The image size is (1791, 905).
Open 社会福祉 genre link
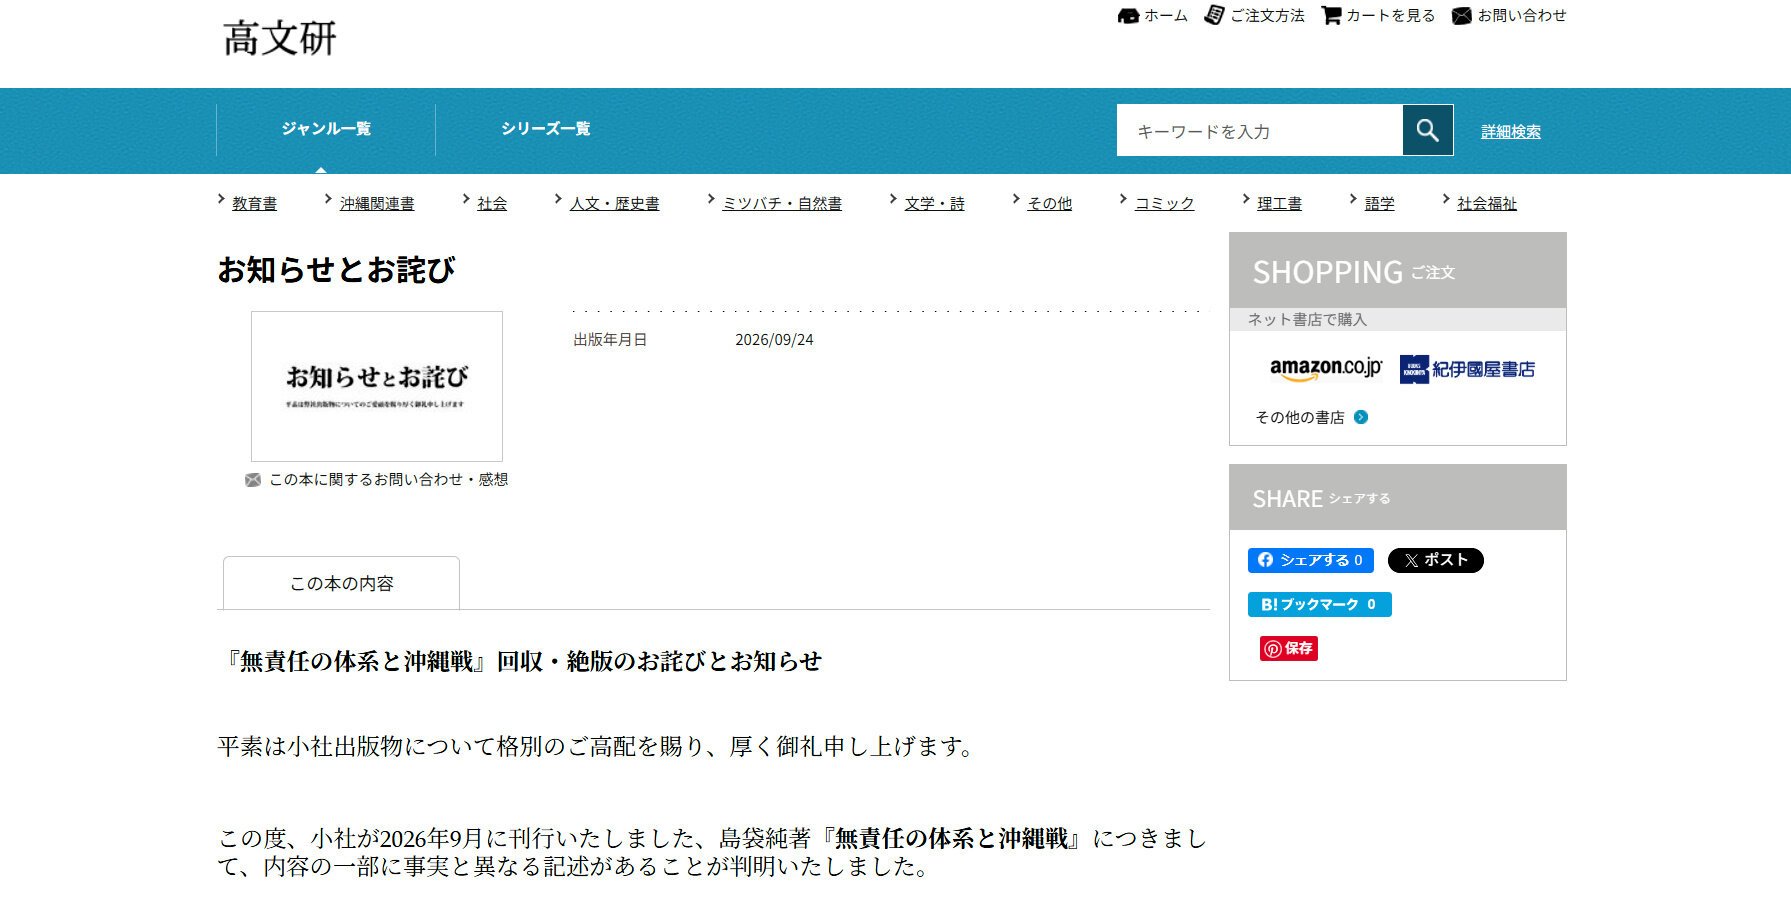(1487, 204)
